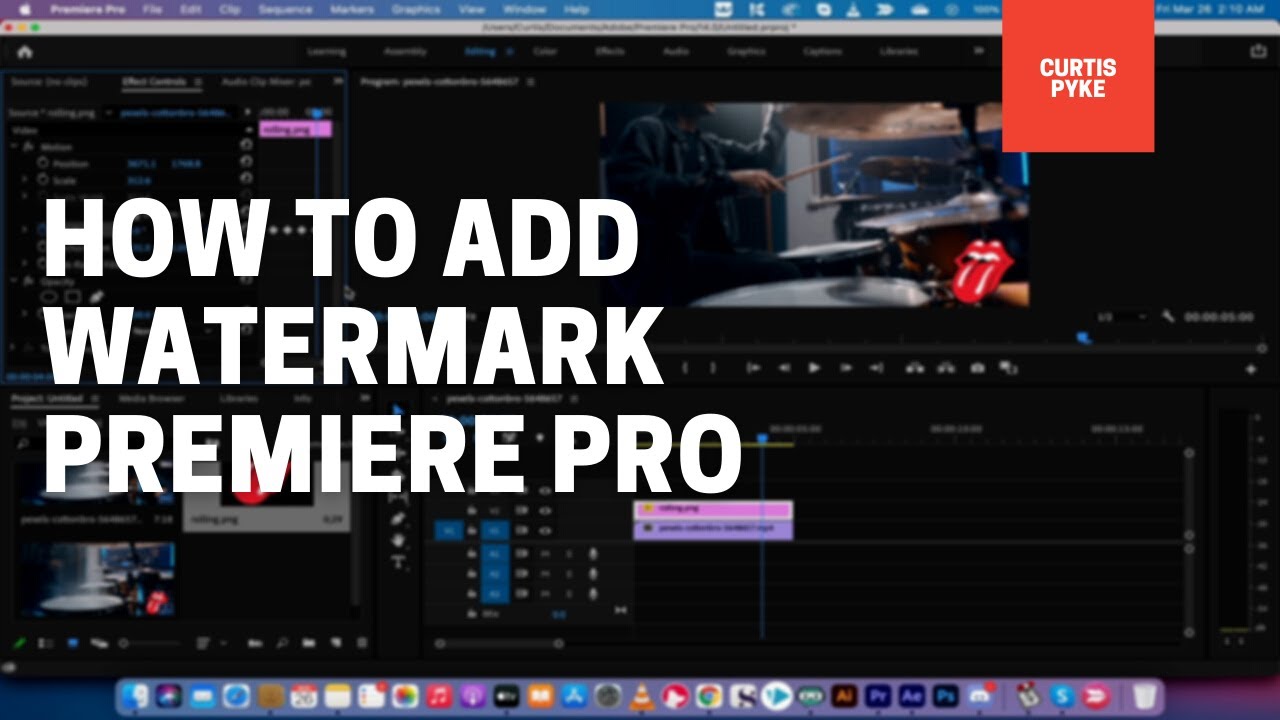Click the Lift button
Viewport: 1280px width, 720px height.
click(914, 368)
